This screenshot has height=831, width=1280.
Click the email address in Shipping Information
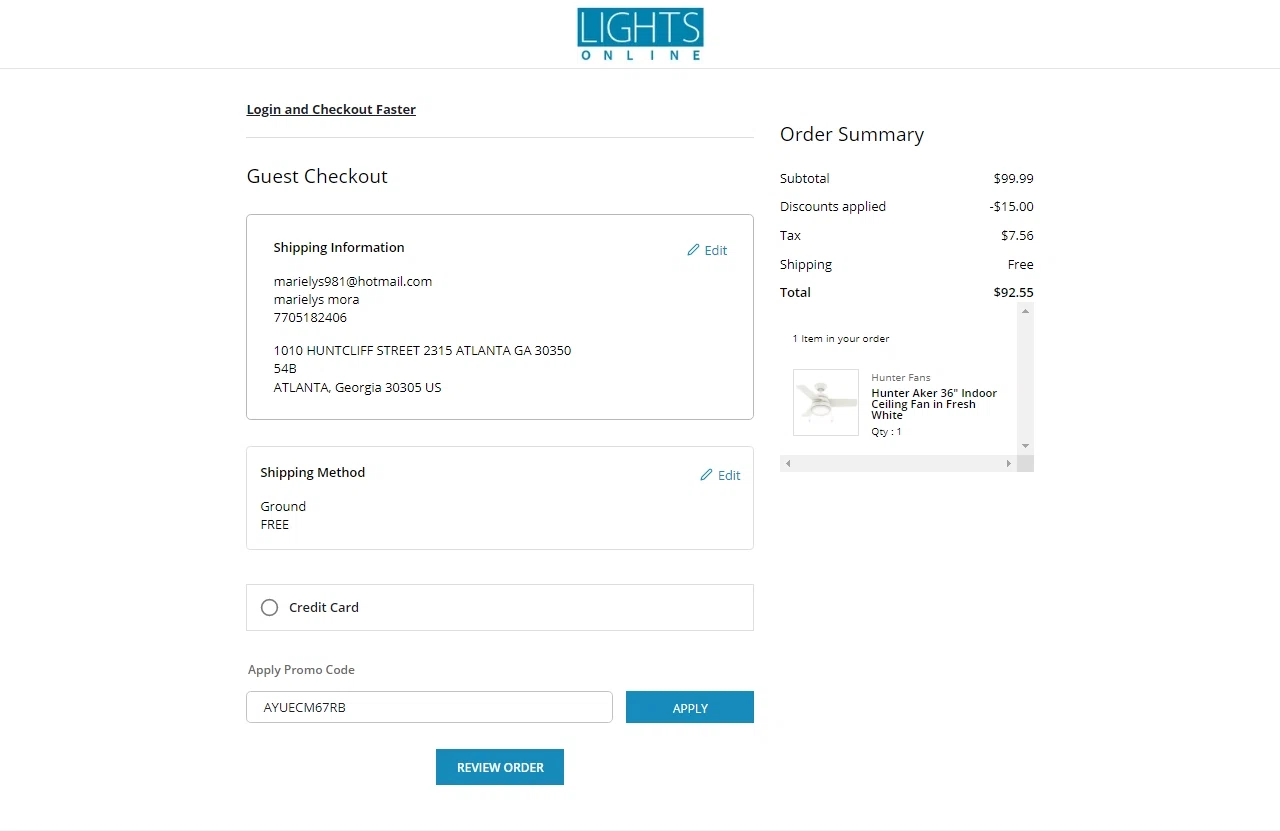353,282
